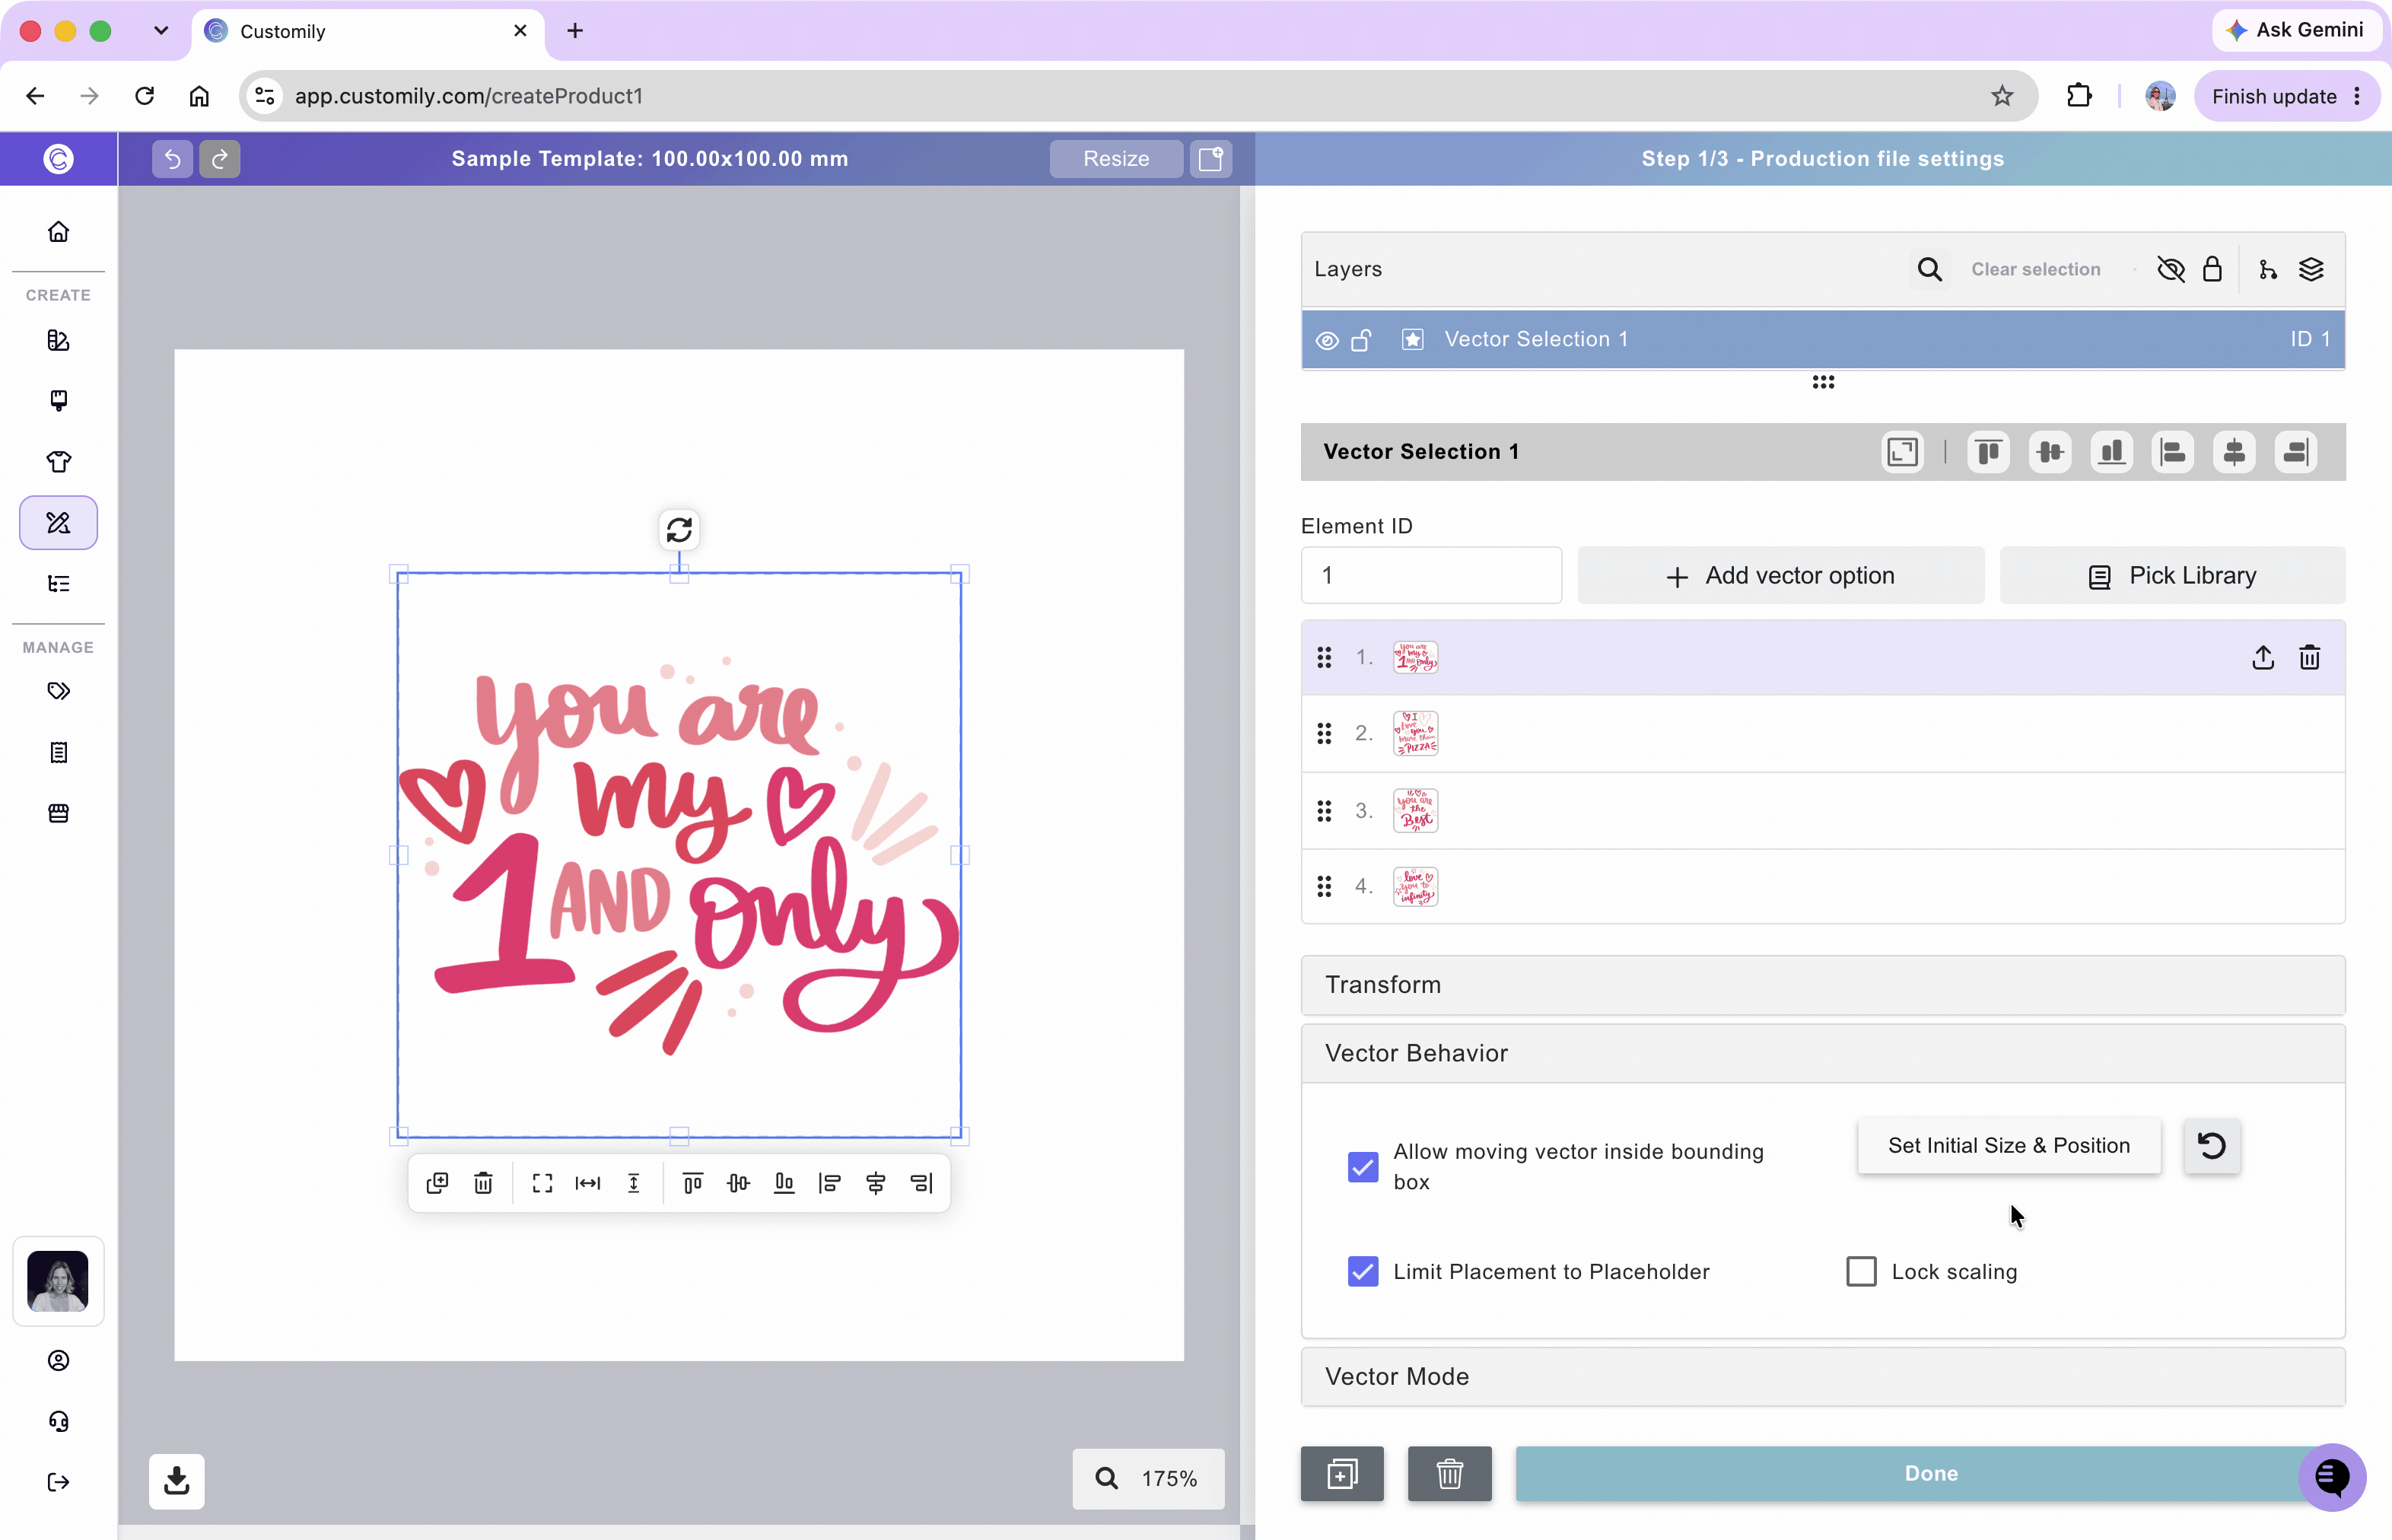
Task: Enable the Lock scaling checkbox
Action: [1861, 1271]
